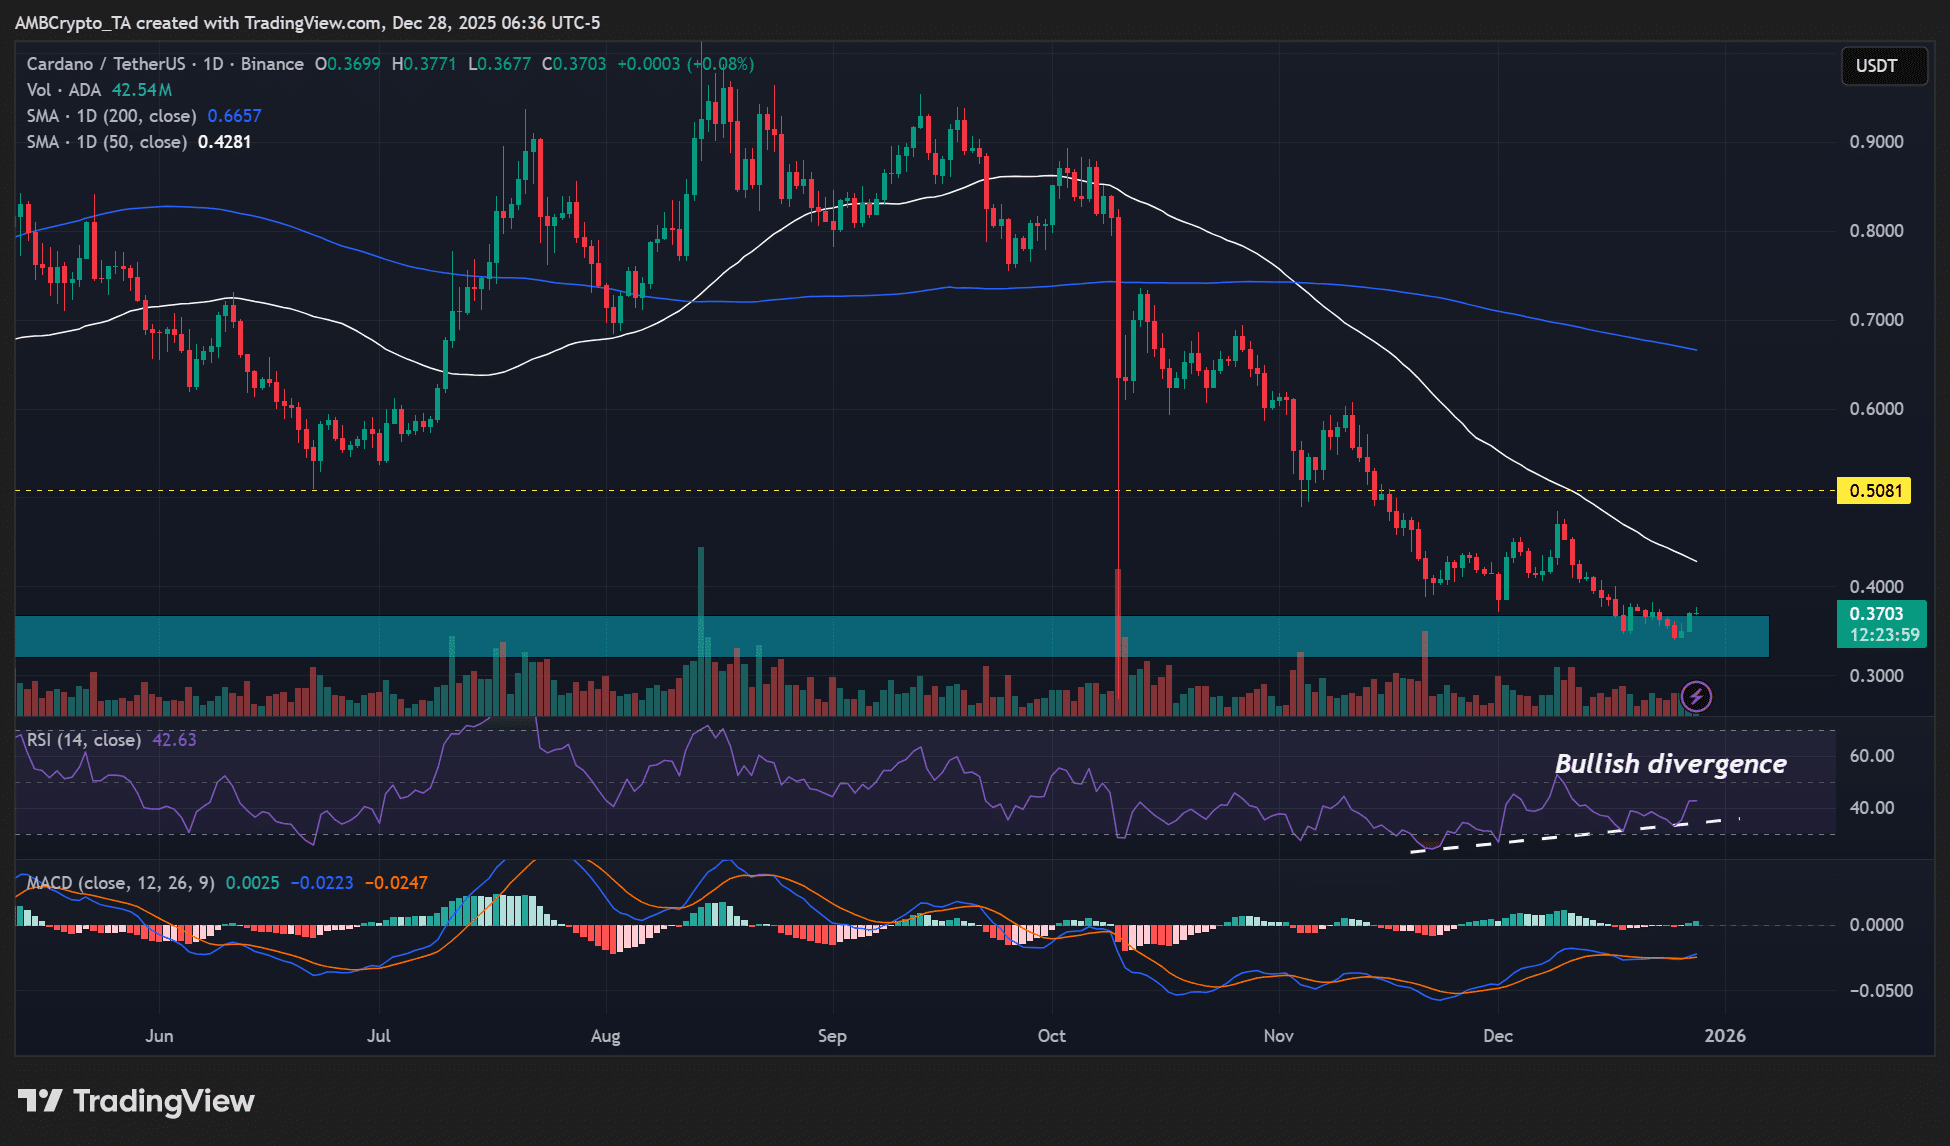Image resolution: width=1950 pixels, height=1146 pixels.
Task: Click the lightning quick-trade icon on the chart
Action: point(1697,695)
